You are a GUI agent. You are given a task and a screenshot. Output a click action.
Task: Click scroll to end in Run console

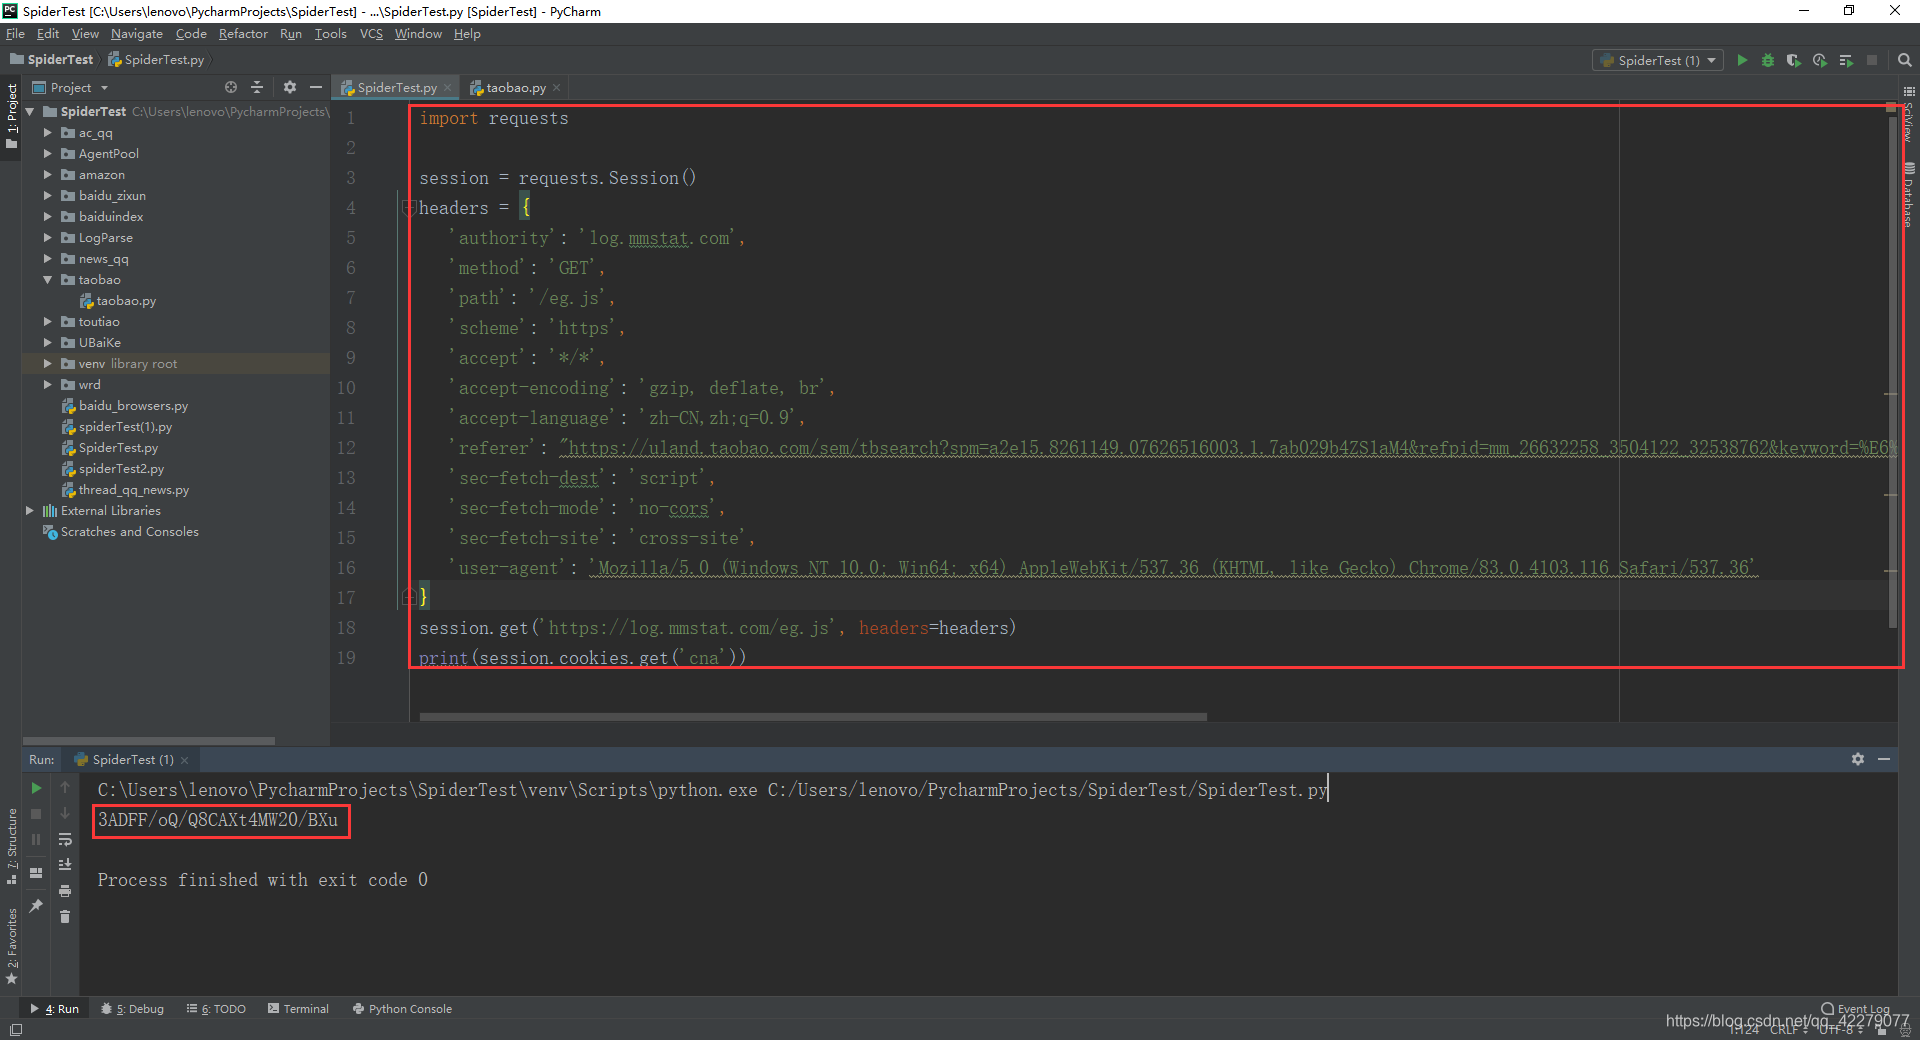(x=65, y=865)
